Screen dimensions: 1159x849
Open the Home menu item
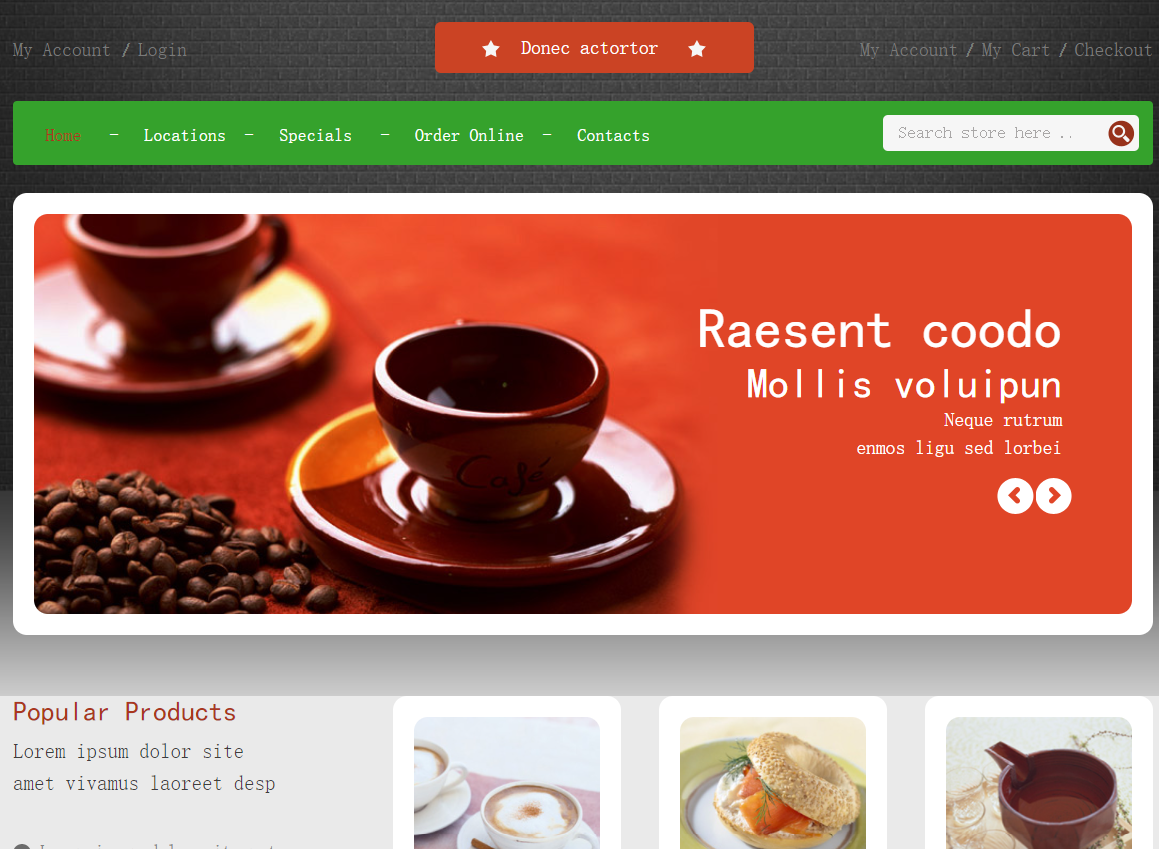[x=63, y=135]
